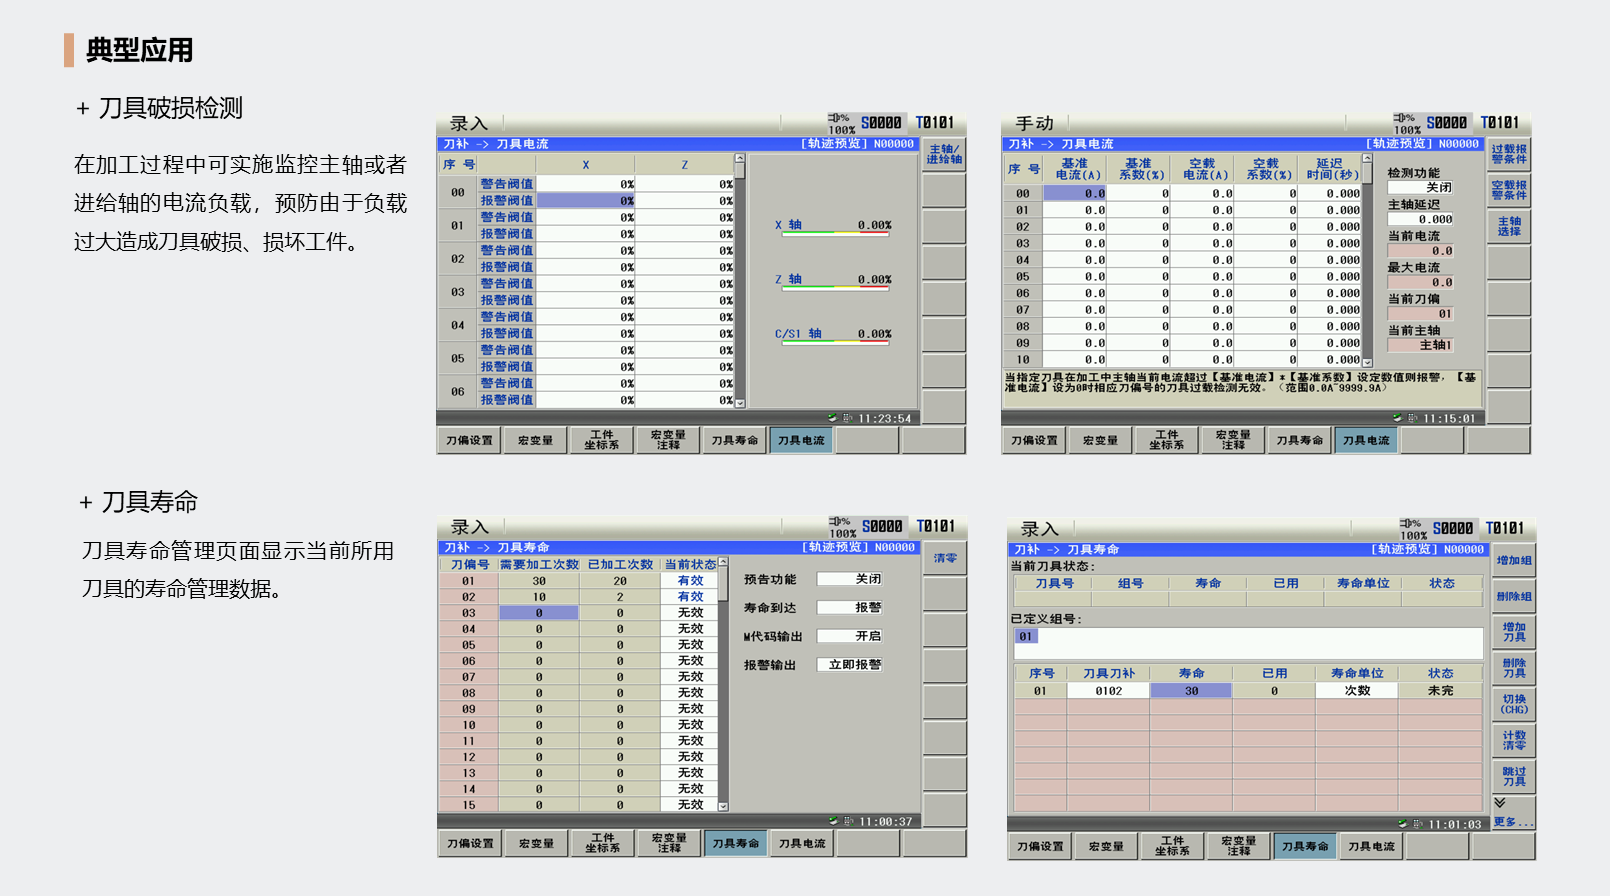1610x896 pixels.
Task: Click the X 轴 current load bar
Action: 833,232
